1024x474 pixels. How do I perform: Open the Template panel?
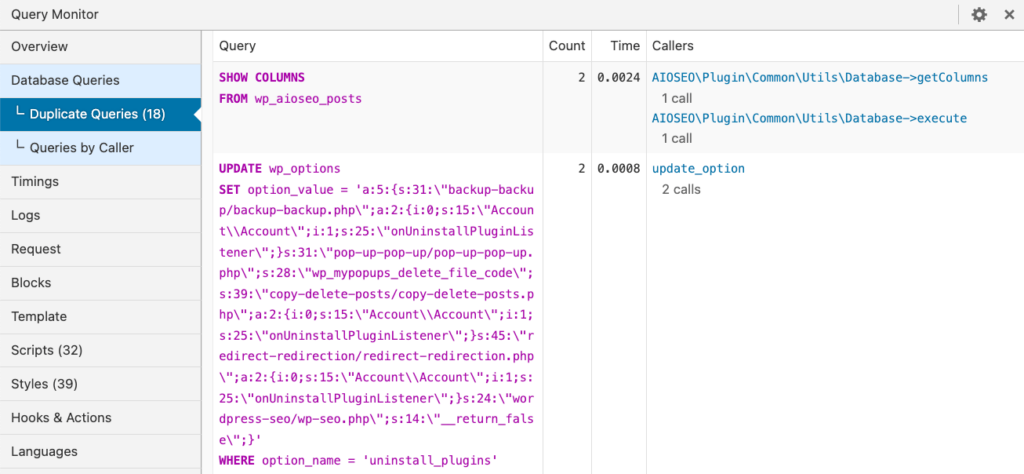101,317
